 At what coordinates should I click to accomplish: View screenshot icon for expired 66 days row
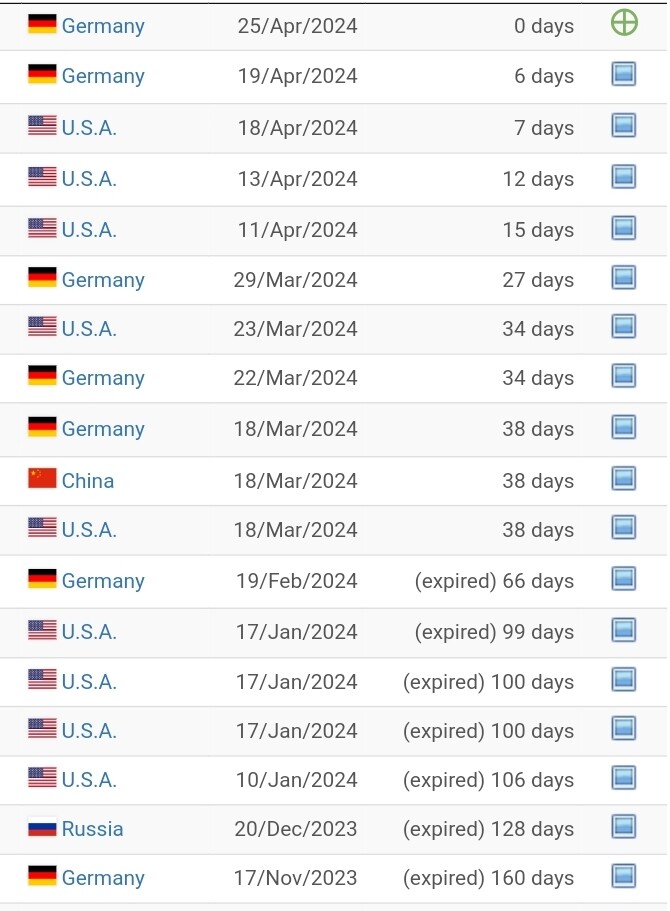click(x=624, y=579)
